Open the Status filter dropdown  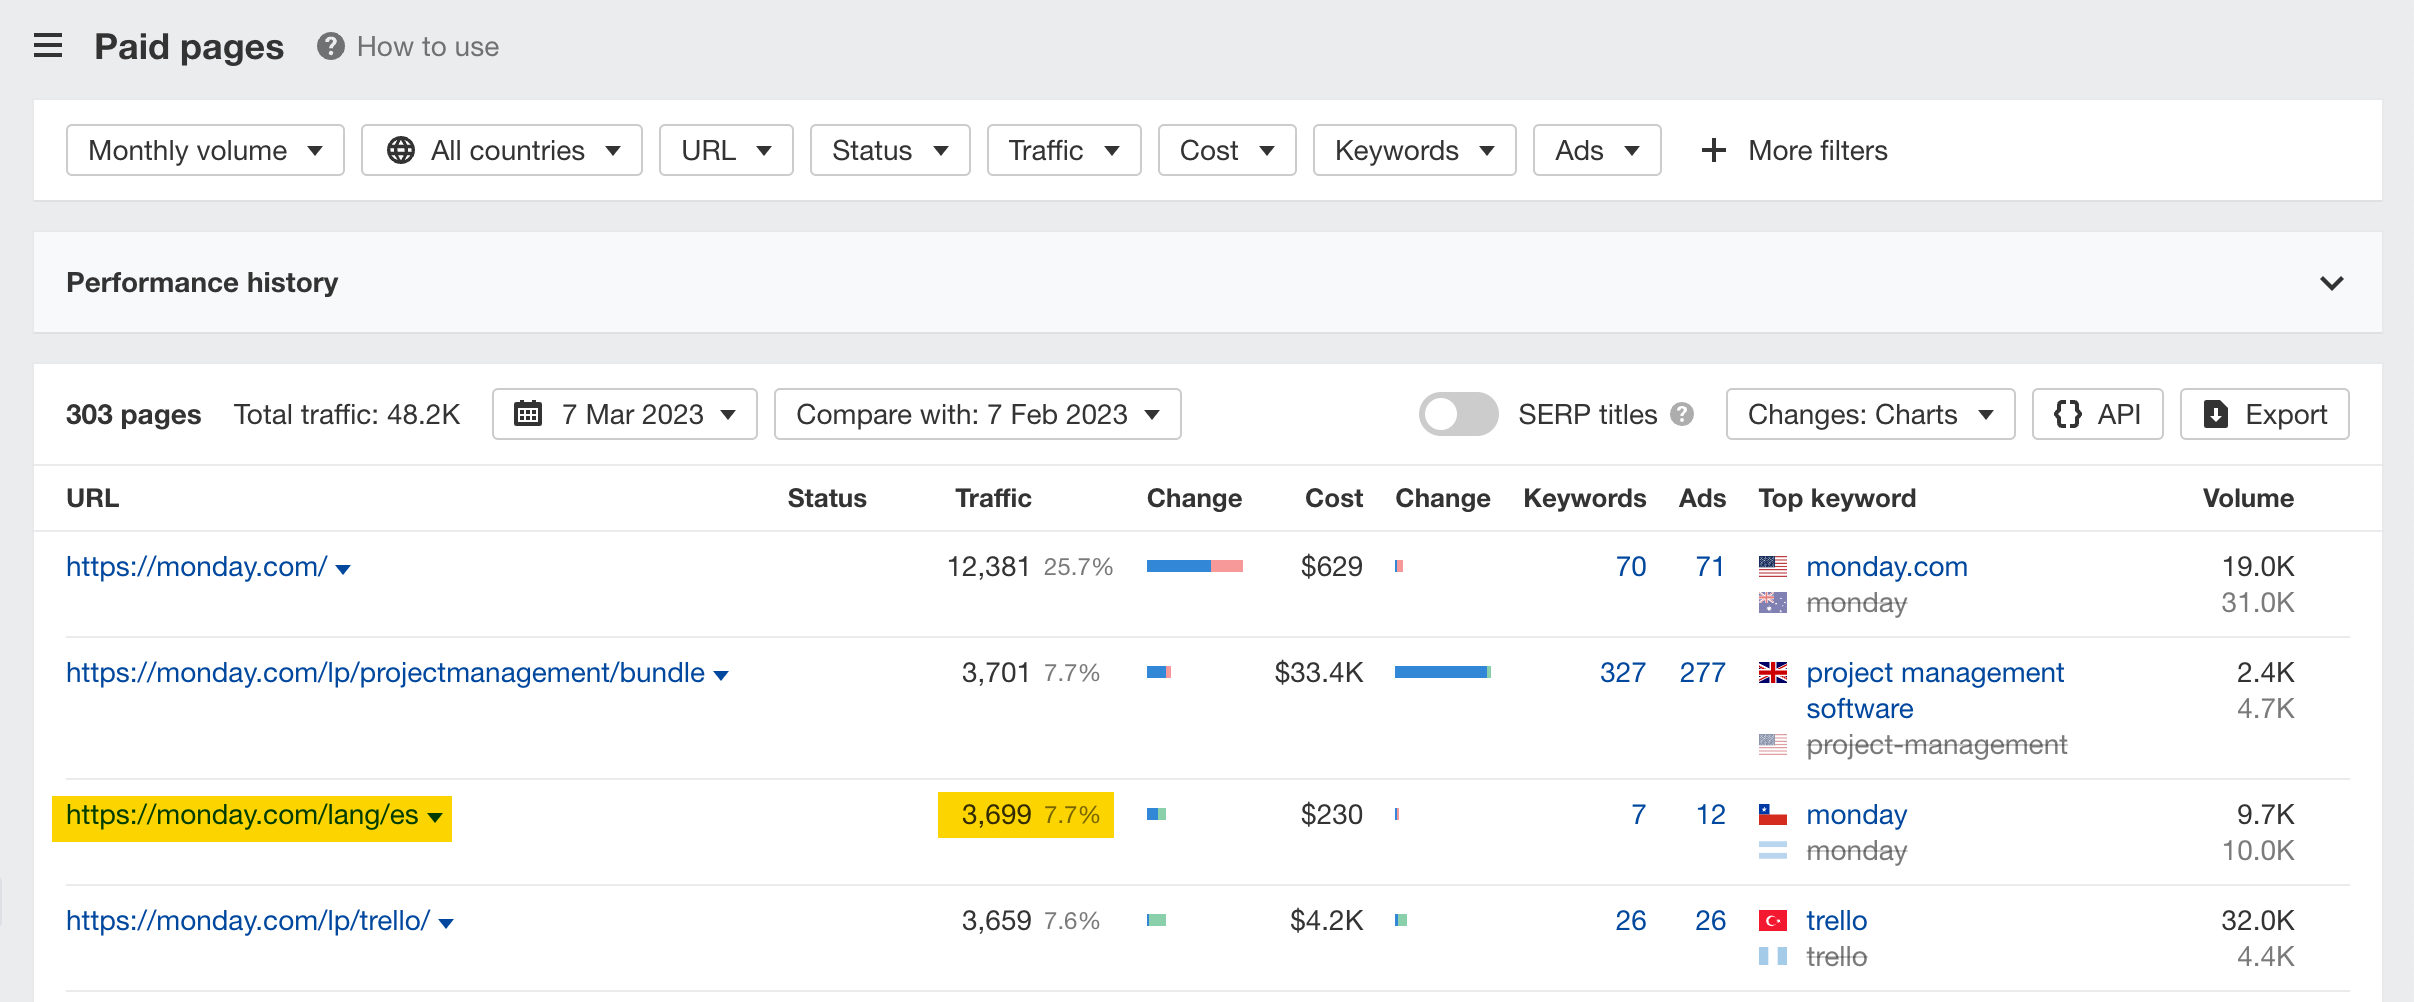(890, 150)
